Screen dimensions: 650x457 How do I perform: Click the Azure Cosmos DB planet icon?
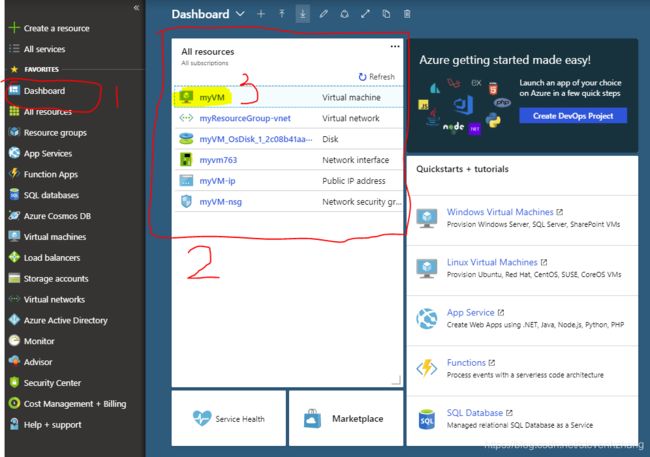pyautogui.click(x=15, y=216)
